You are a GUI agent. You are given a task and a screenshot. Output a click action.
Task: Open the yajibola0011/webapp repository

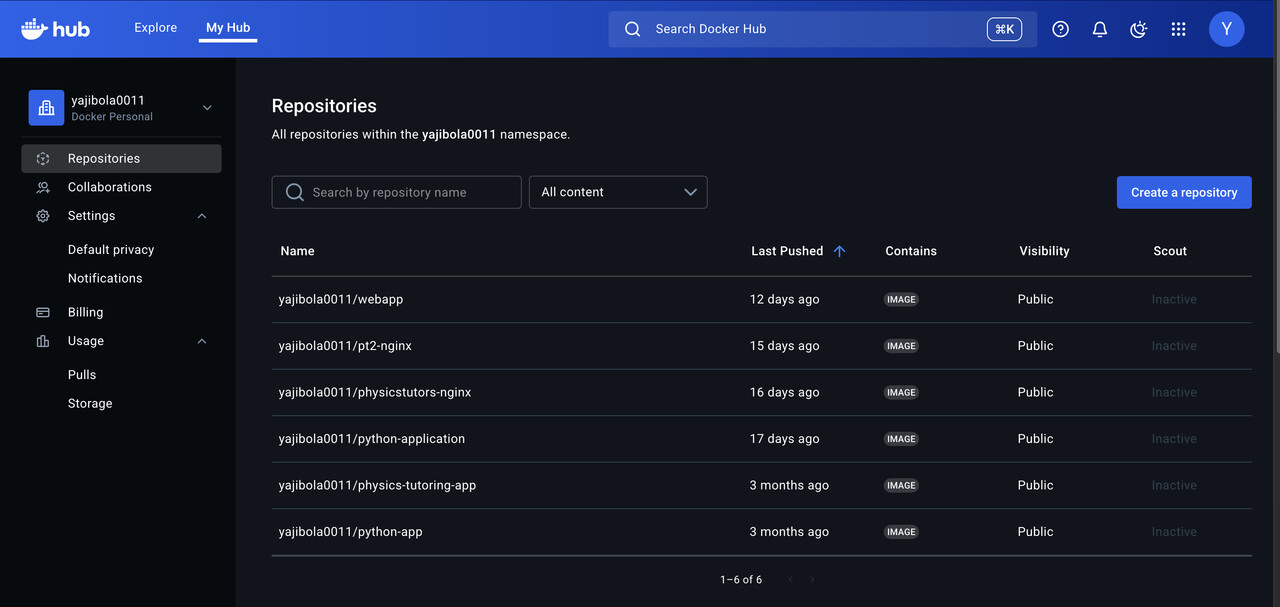click(341, 300)
